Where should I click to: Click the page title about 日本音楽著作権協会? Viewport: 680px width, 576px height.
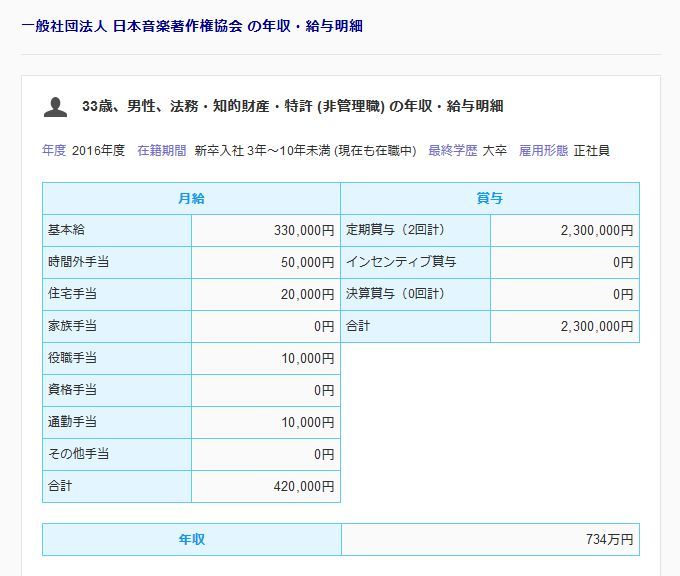191,26
